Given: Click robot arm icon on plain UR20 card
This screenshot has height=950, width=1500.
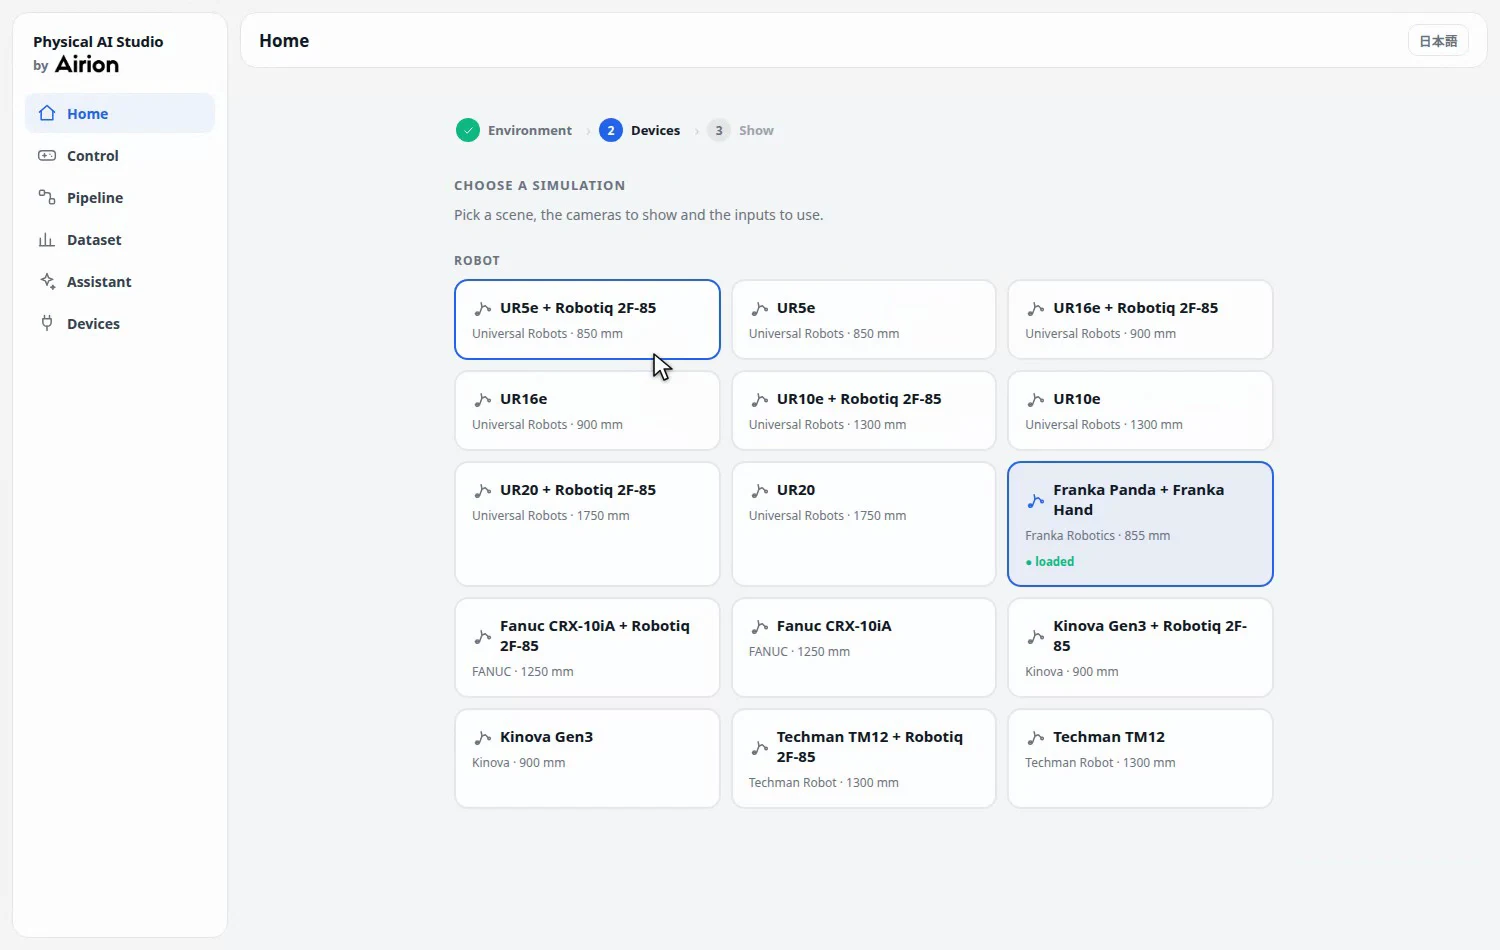Looking at the screenshot, I should click(759, 491).
